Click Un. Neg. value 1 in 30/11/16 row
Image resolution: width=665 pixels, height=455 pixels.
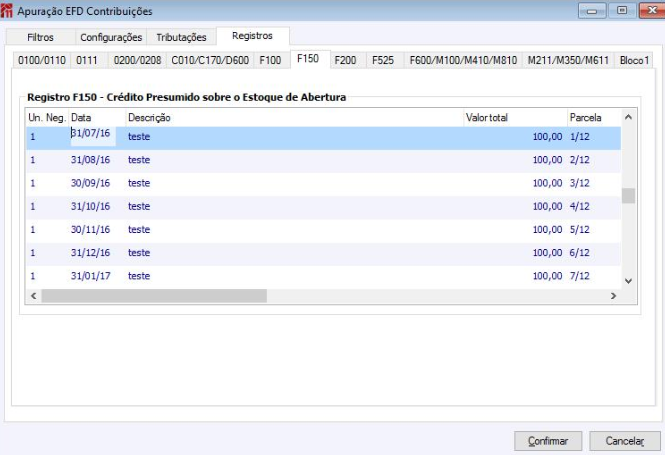tap(33, 229)
